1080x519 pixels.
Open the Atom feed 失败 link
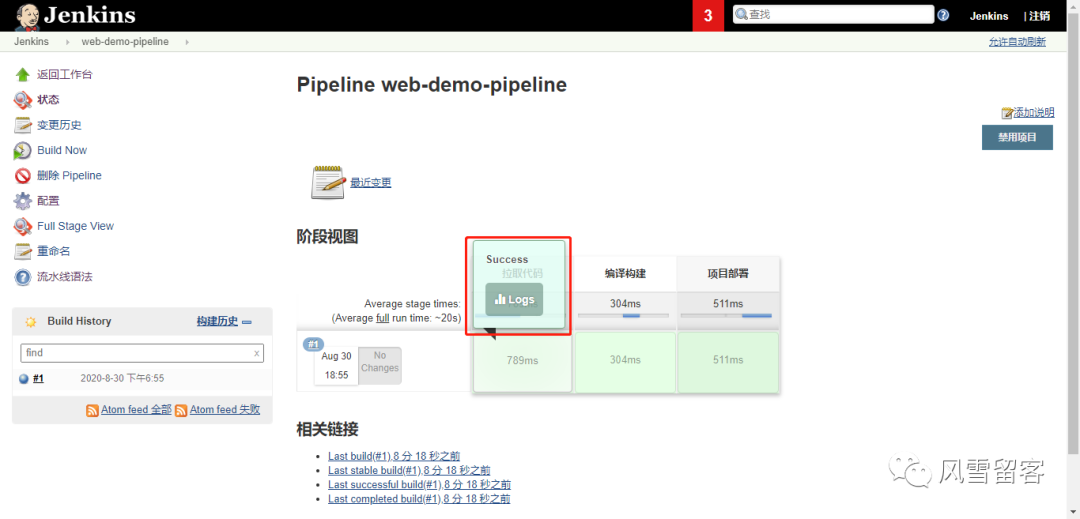[x=225, y=410]
